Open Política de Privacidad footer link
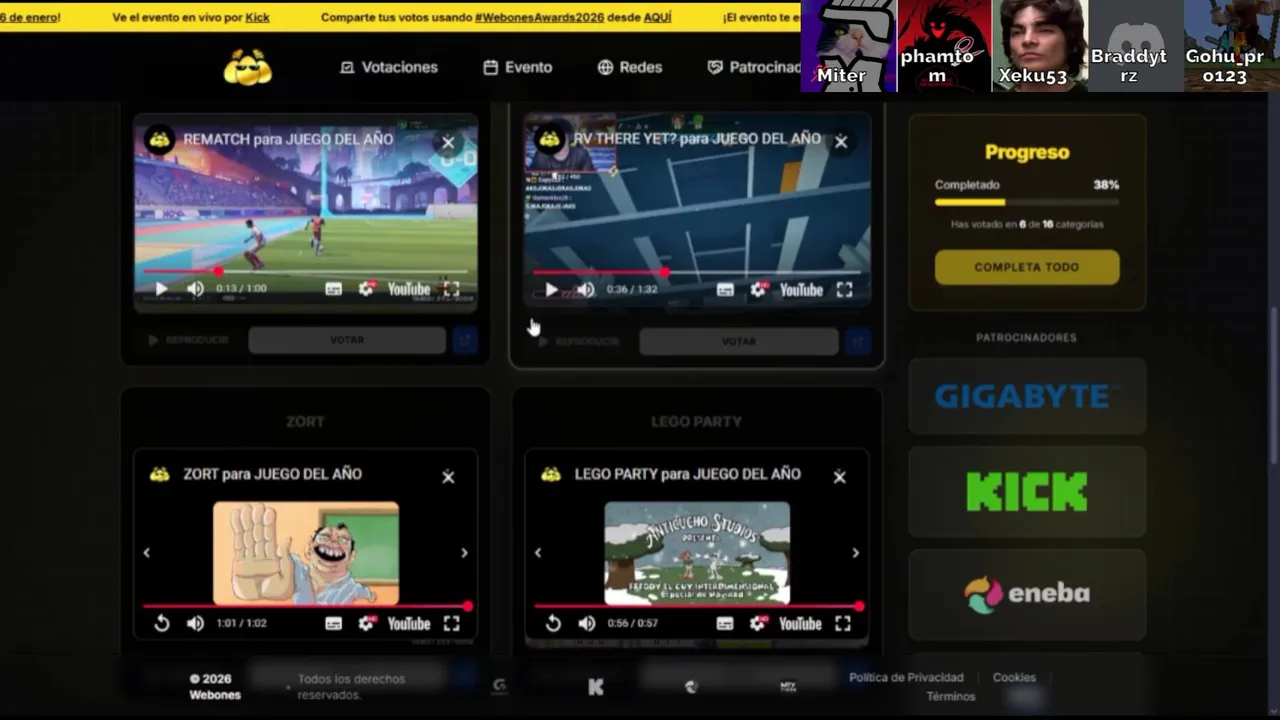Viewport: 1280px width, 720px height. (x=906, y=677)
